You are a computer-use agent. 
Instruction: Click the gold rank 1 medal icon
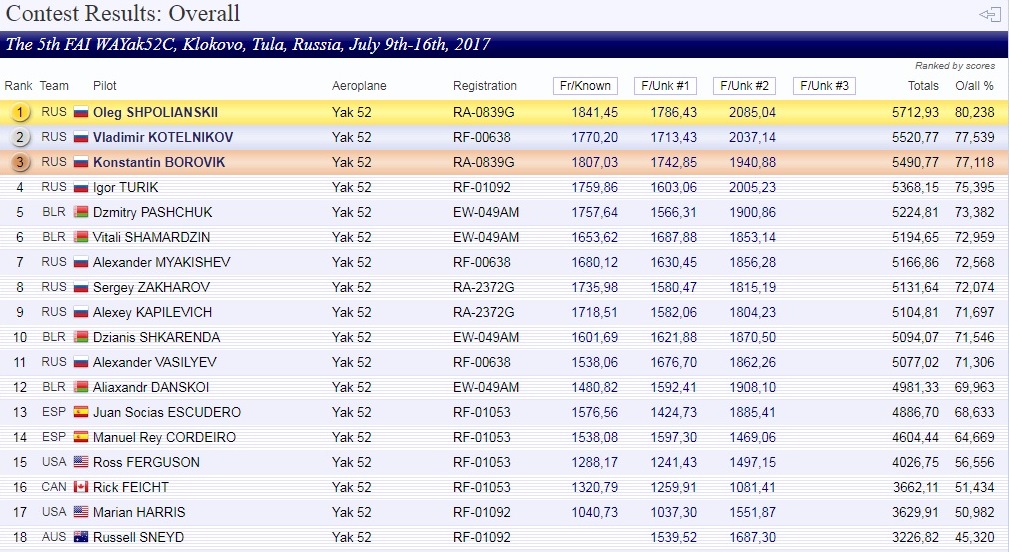[20, 113]
